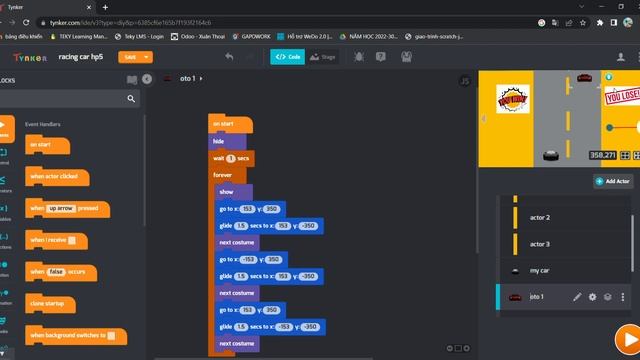Open the help question-mark icon

click(381, 57)
